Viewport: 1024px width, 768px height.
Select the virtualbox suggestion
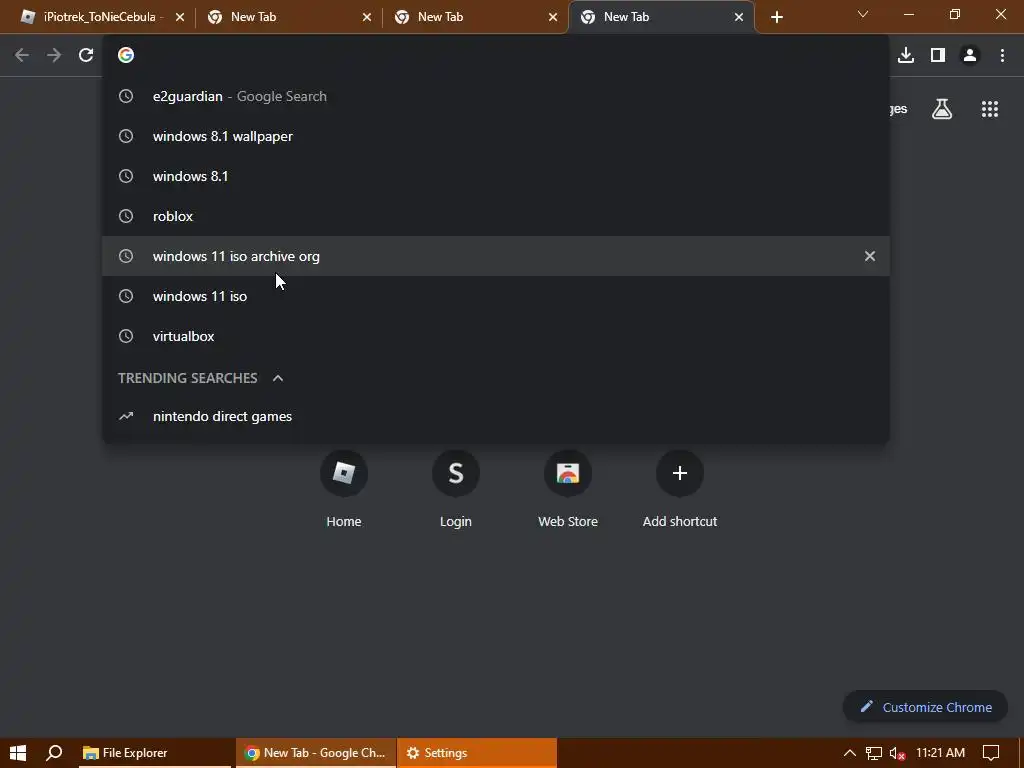[496, 336]
